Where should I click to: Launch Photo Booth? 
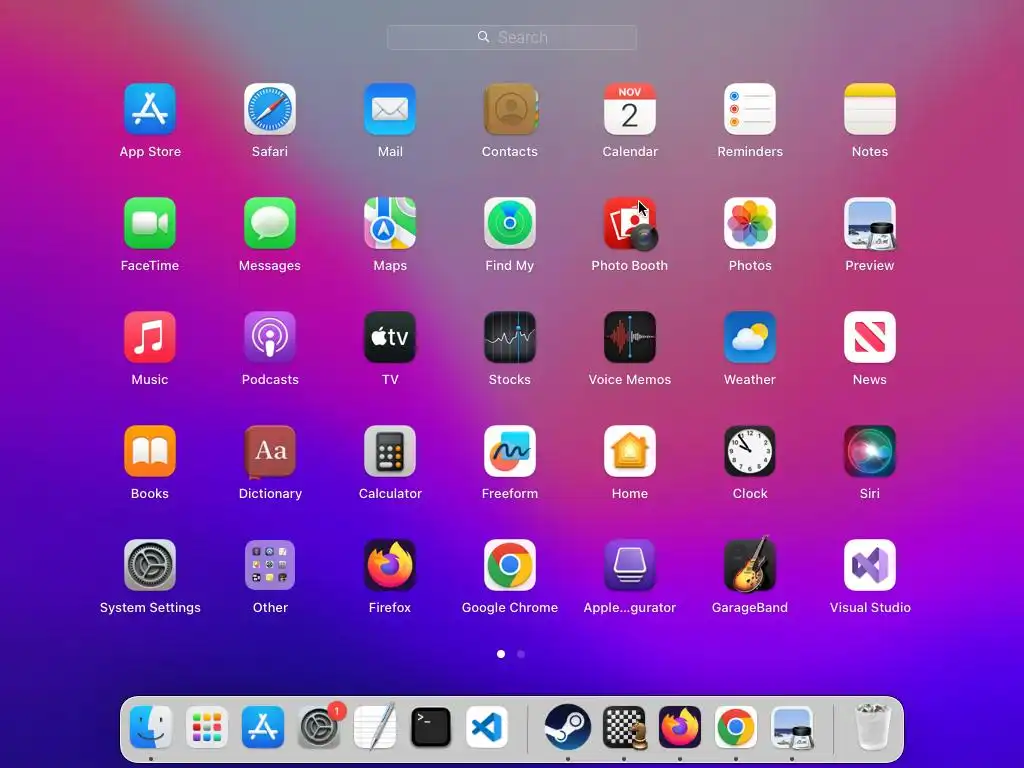coord(630,223)
